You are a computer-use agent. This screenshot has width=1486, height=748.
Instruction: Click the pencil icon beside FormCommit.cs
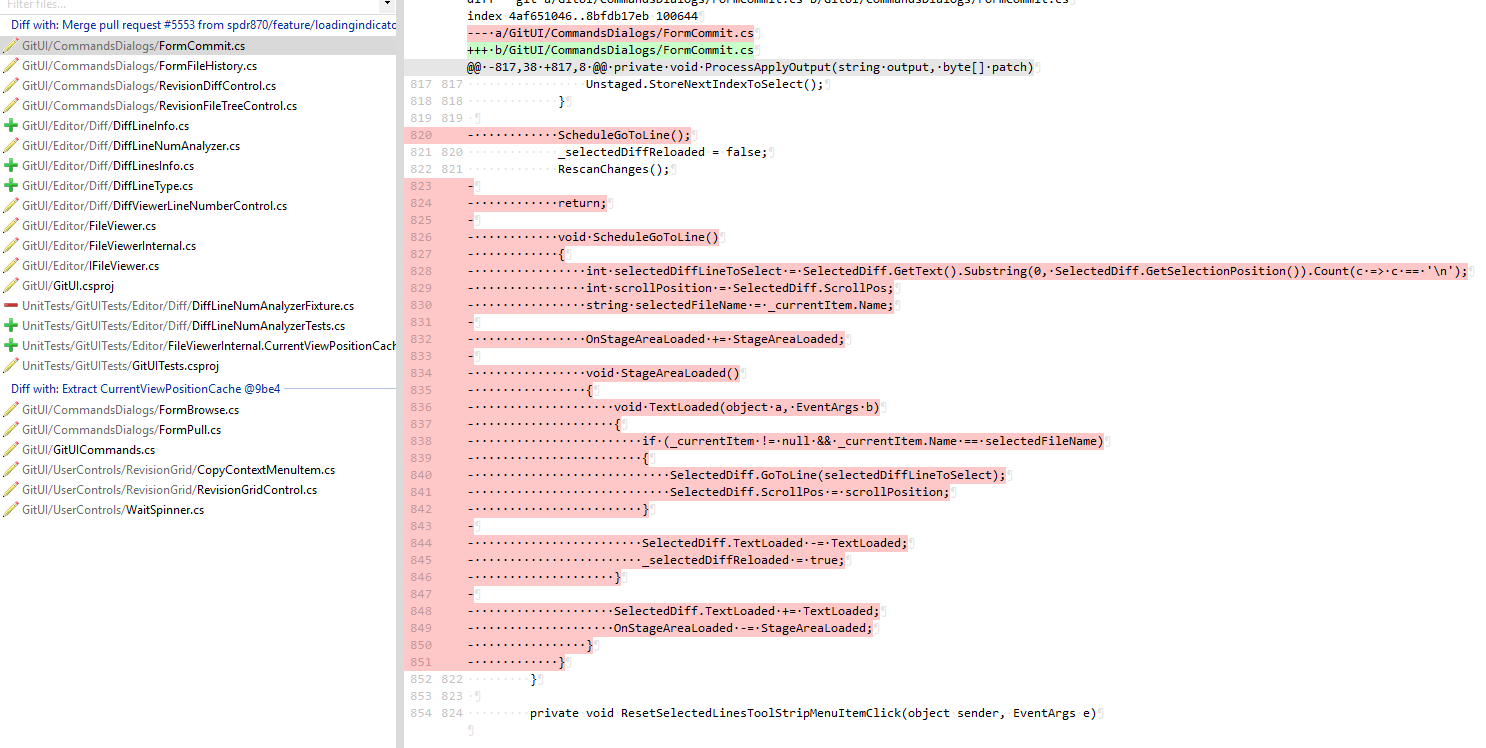point(8,45)
